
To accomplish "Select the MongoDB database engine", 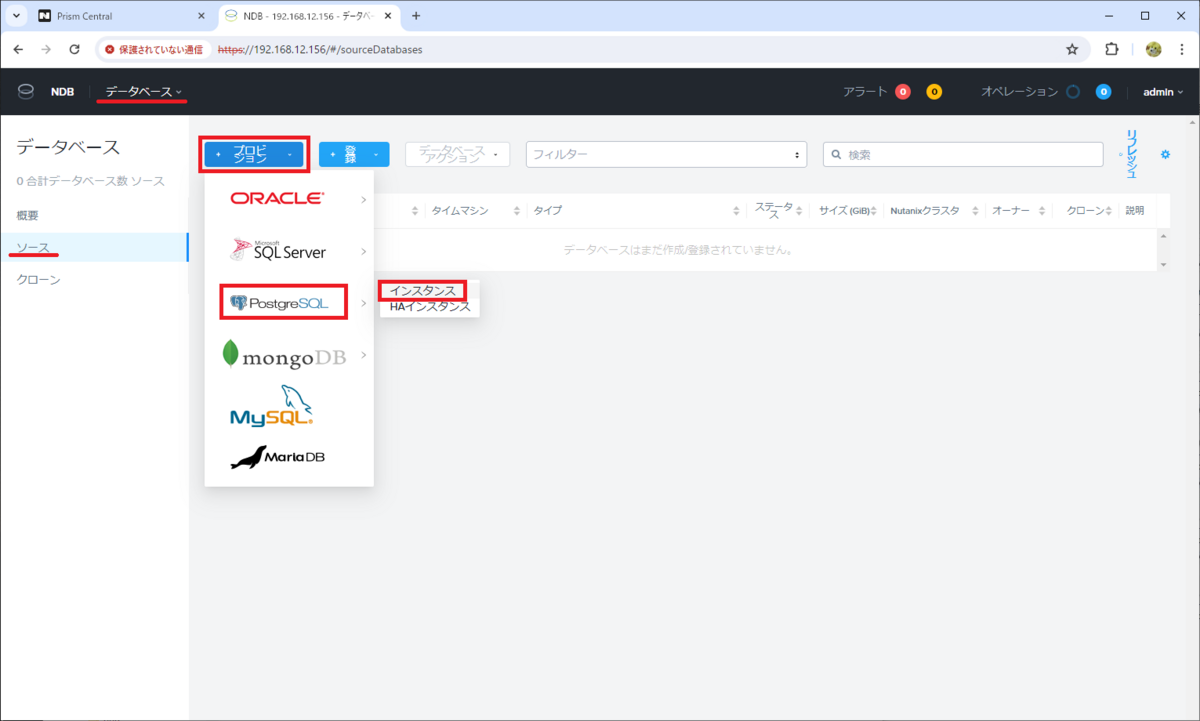I will pyautogui.click(x=283, y=355).
